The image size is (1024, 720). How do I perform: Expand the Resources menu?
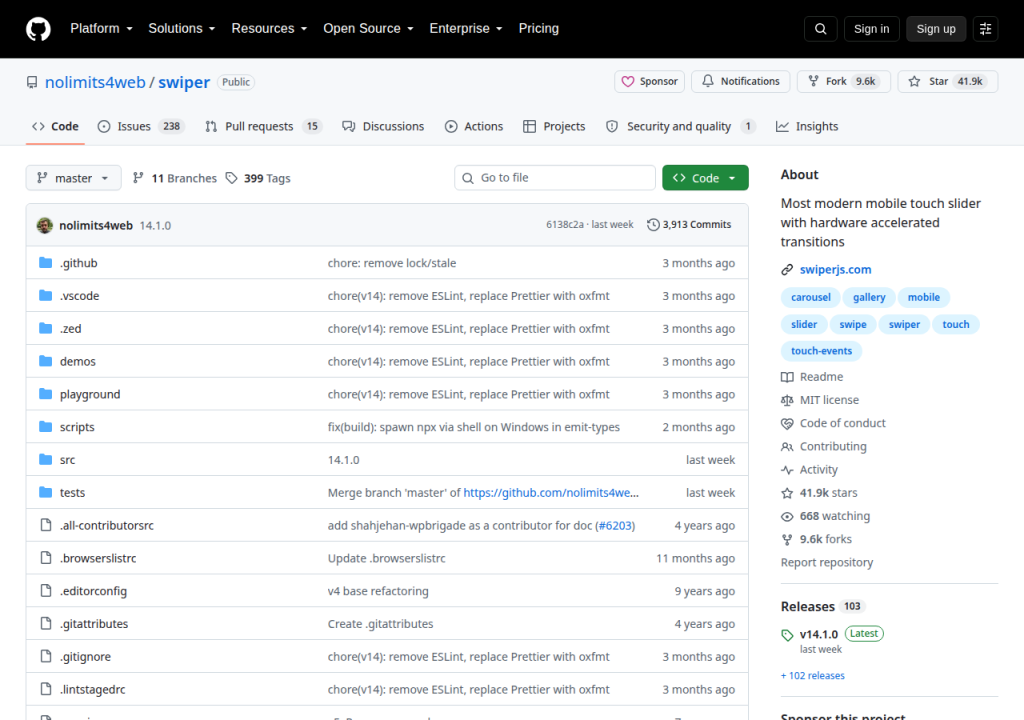[269, 29]
